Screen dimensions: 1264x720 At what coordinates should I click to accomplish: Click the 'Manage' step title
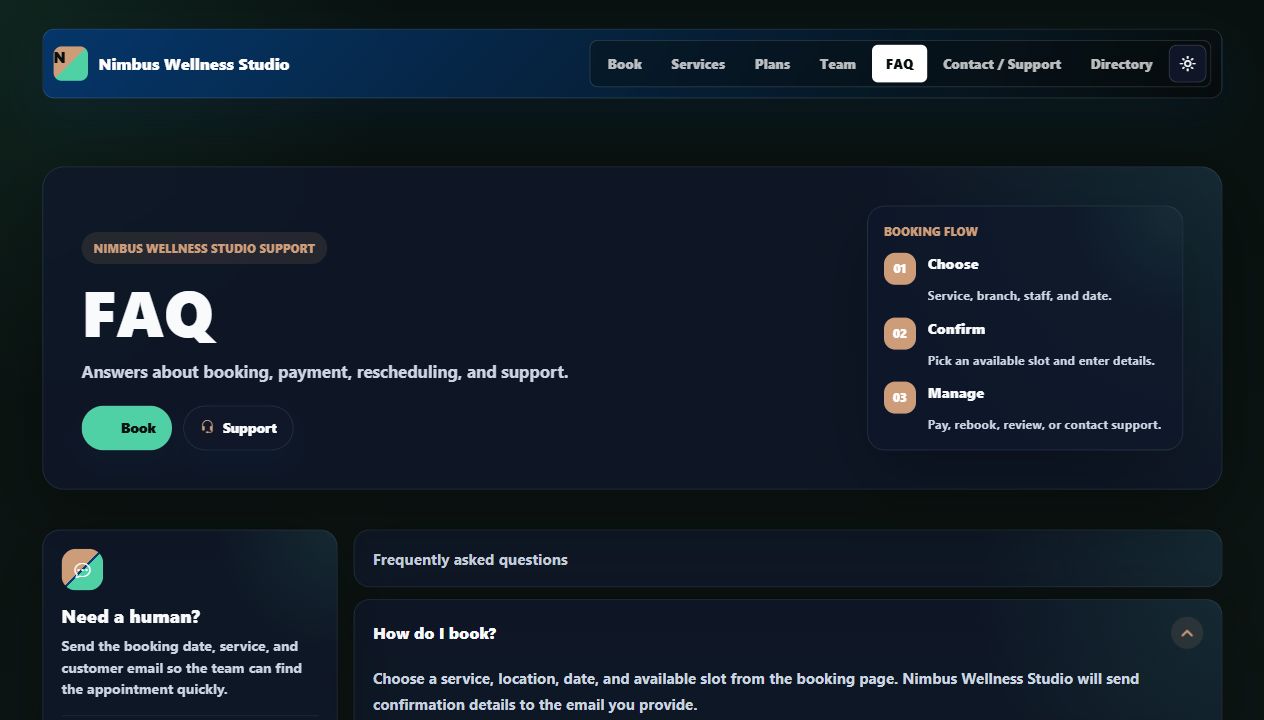click(x=956, y=393)
